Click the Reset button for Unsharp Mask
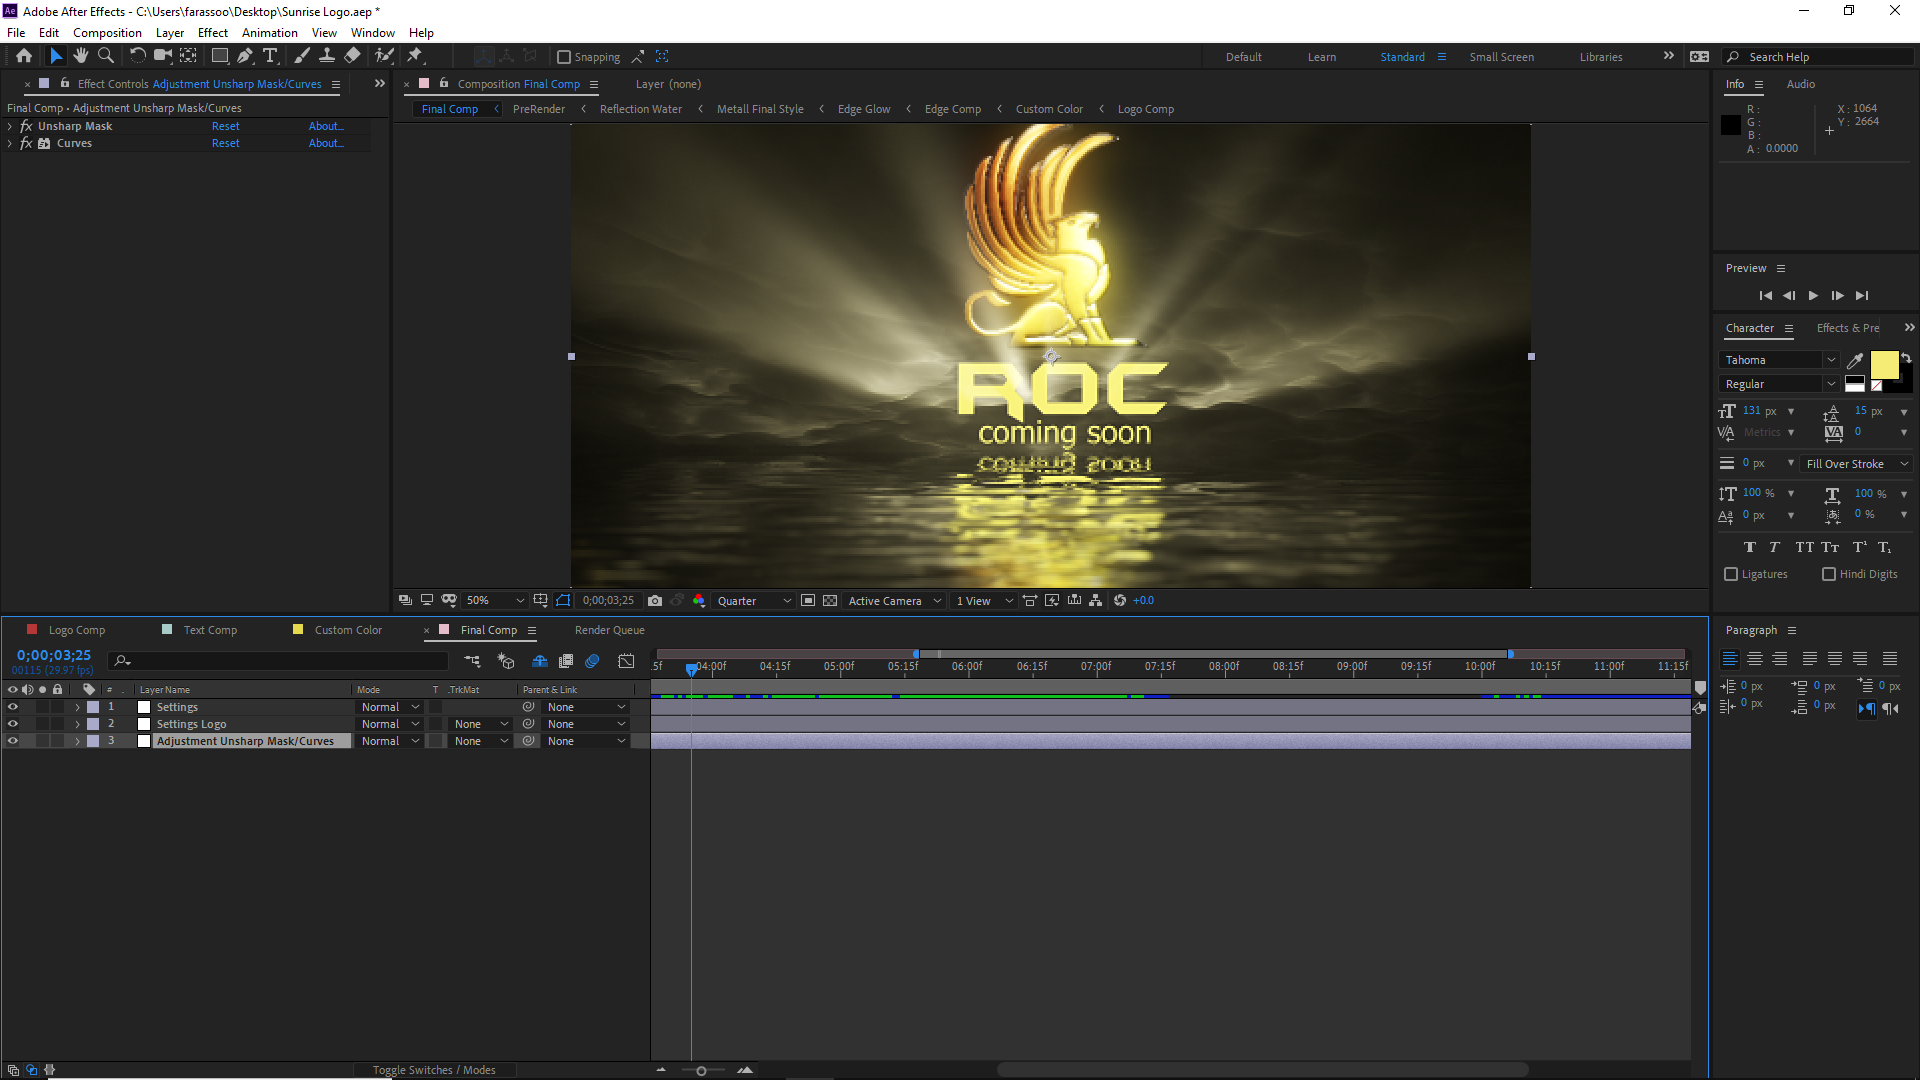This screenshot has height=1080, width=1920. (x=224, y=125)
